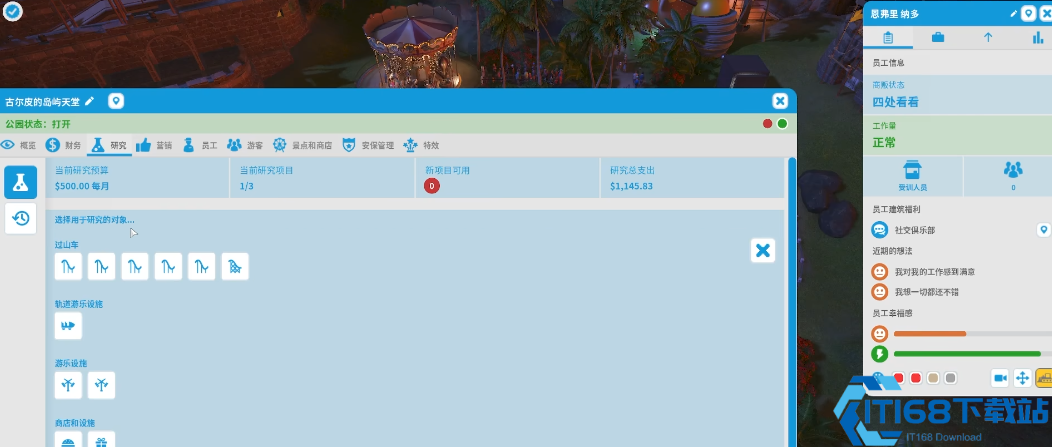1052x447 pixels.
Task: Open the 特效 effects tab
Action: tap(421, 145)
